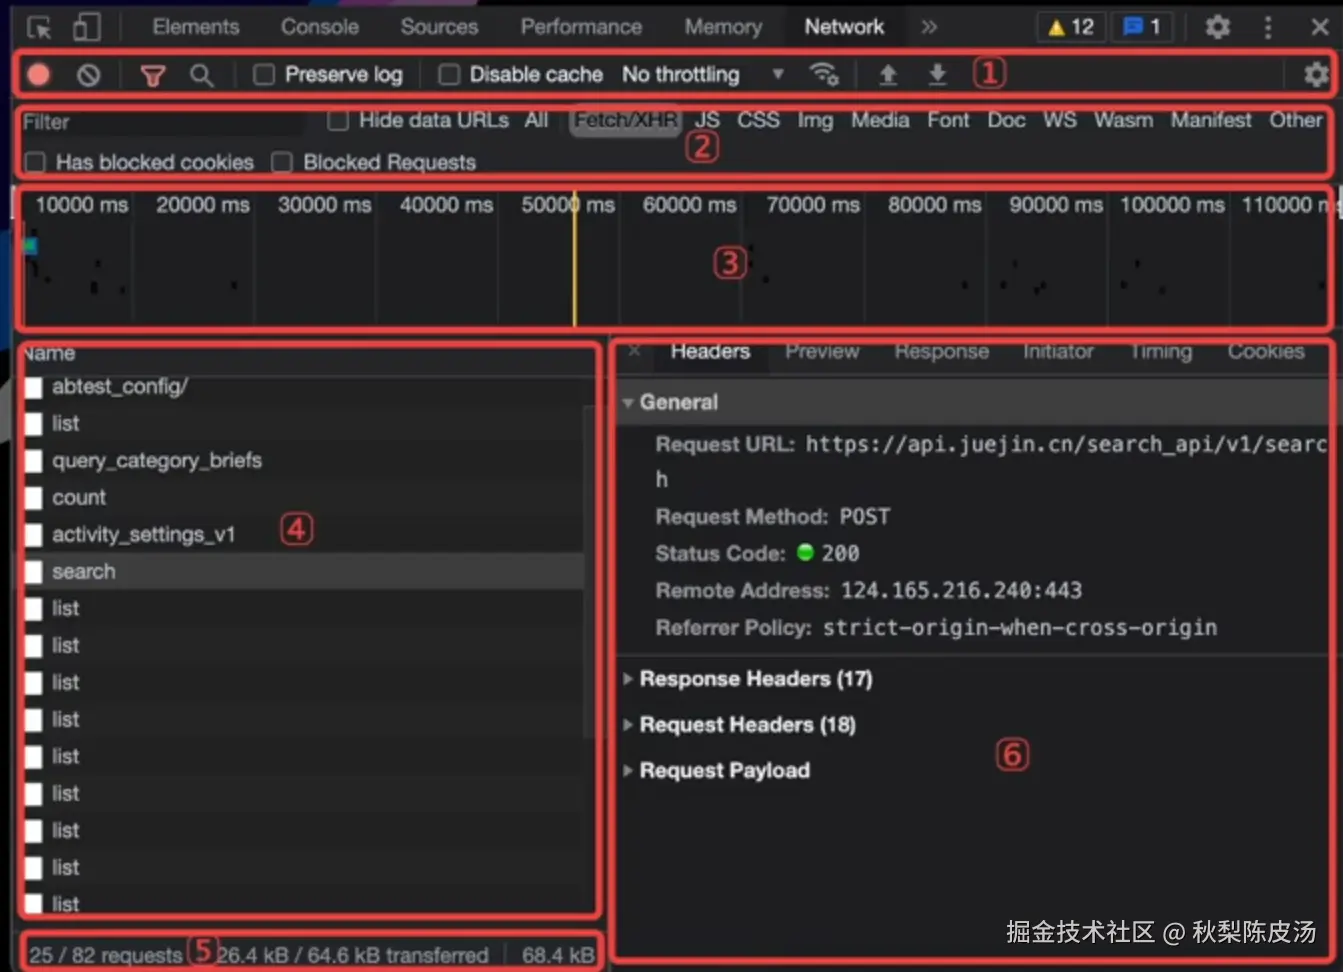Open network conditions wifi icon
Screen dimensions: 1343x972
pyautogui.click(x=824, y=74)
